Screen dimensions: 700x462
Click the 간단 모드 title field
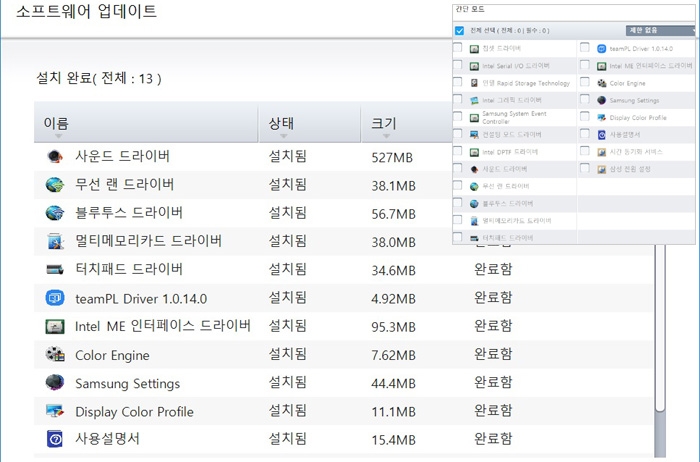(574, 12)
